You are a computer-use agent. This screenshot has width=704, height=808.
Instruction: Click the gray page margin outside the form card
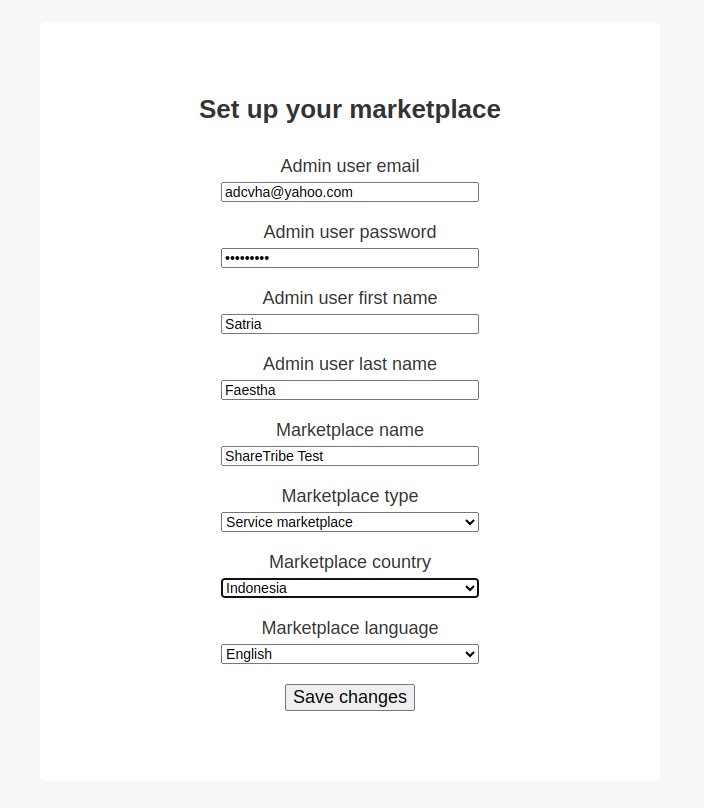[18, 400]
